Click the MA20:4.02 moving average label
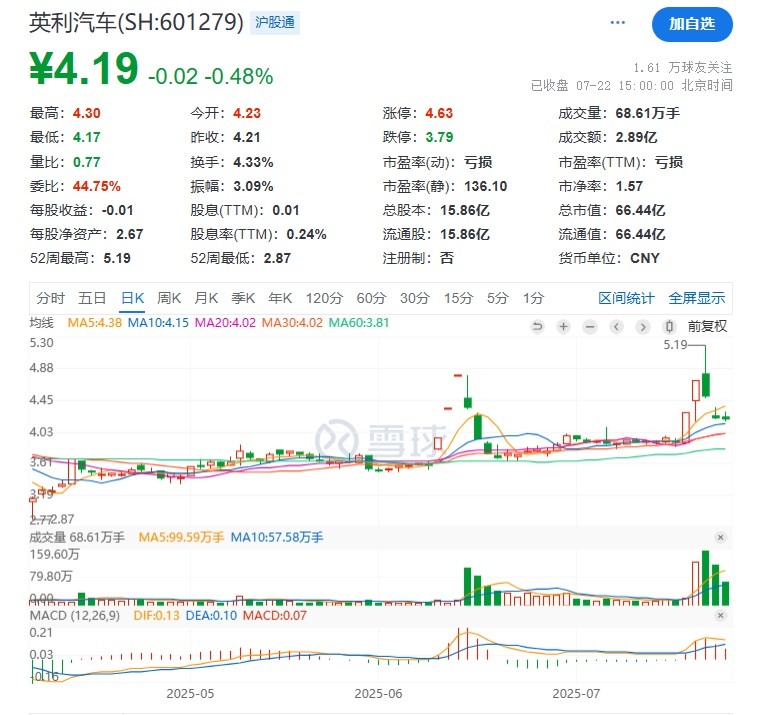 coord(225,323)
